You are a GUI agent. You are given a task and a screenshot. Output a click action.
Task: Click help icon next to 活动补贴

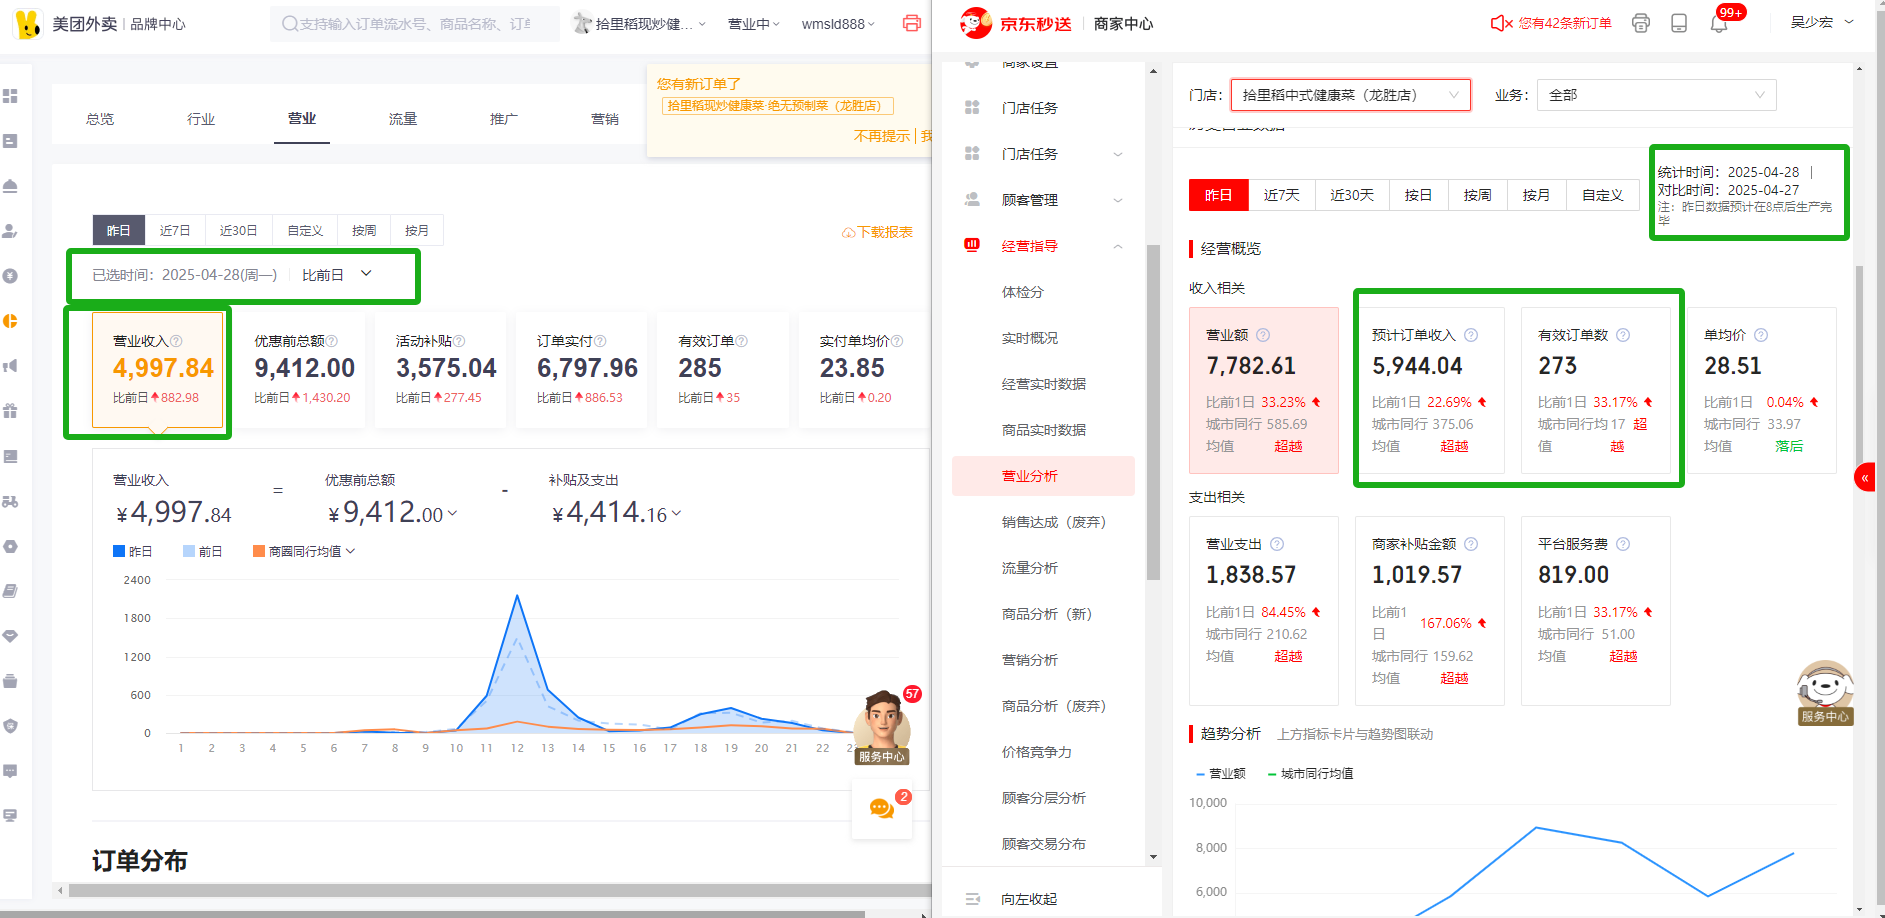pos(459,341)
